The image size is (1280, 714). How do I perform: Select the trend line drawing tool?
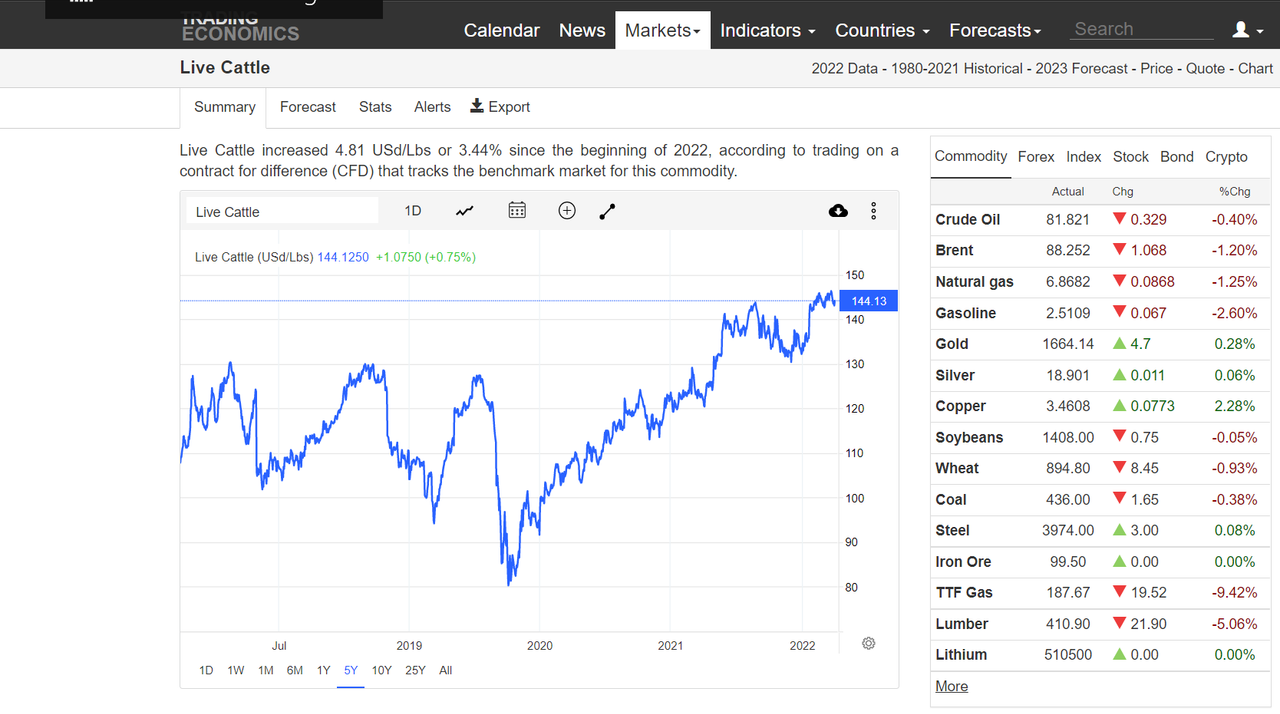pos(607,211)
